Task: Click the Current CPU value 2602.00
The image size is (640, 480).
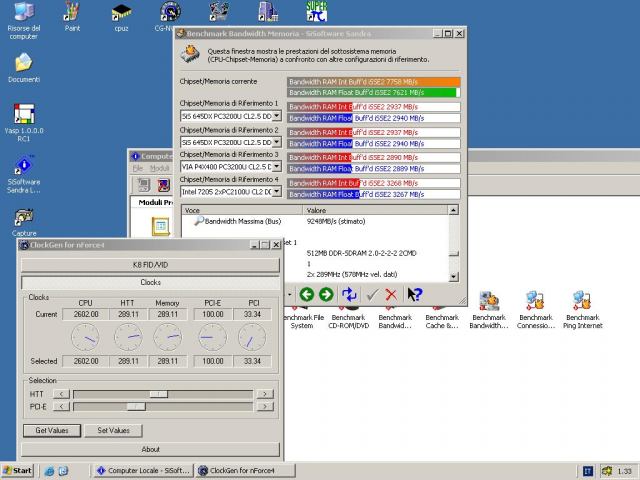Action: coord(86,314)
